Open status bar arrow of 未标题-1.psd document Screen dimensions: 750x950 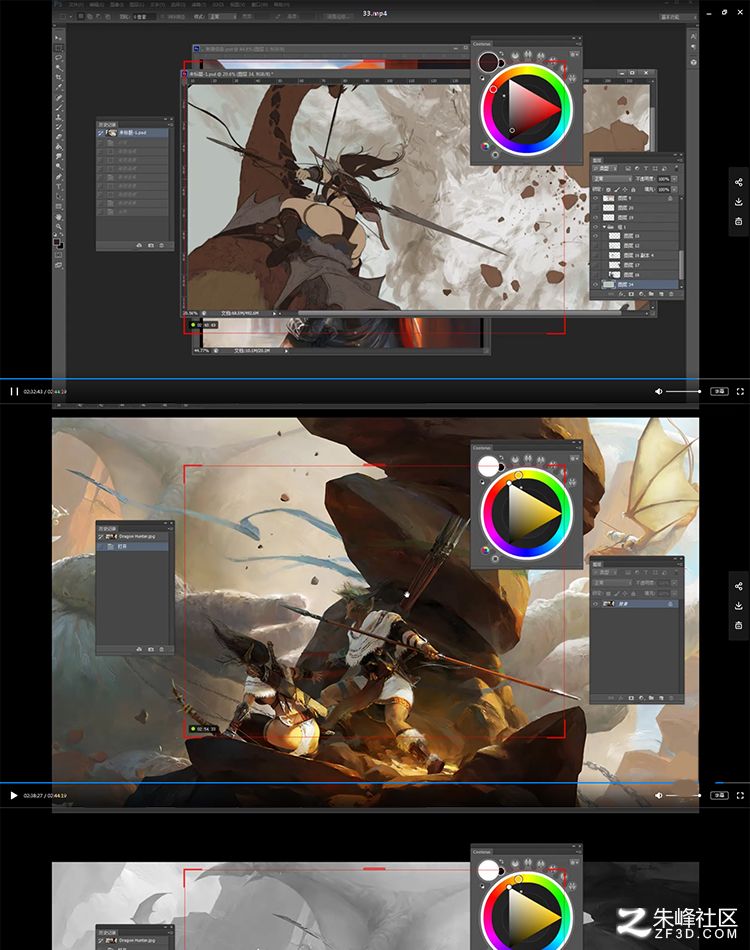274,313
